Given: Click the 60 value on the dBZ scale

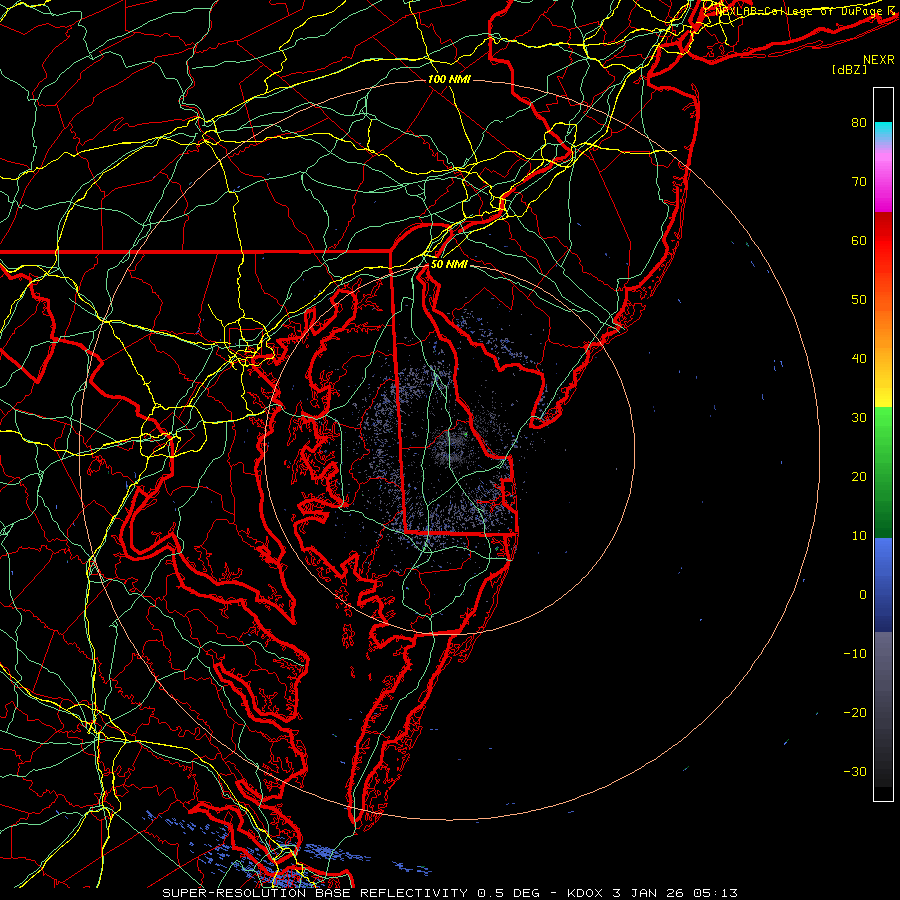Looking at the screenshot, I should (859, 241).
